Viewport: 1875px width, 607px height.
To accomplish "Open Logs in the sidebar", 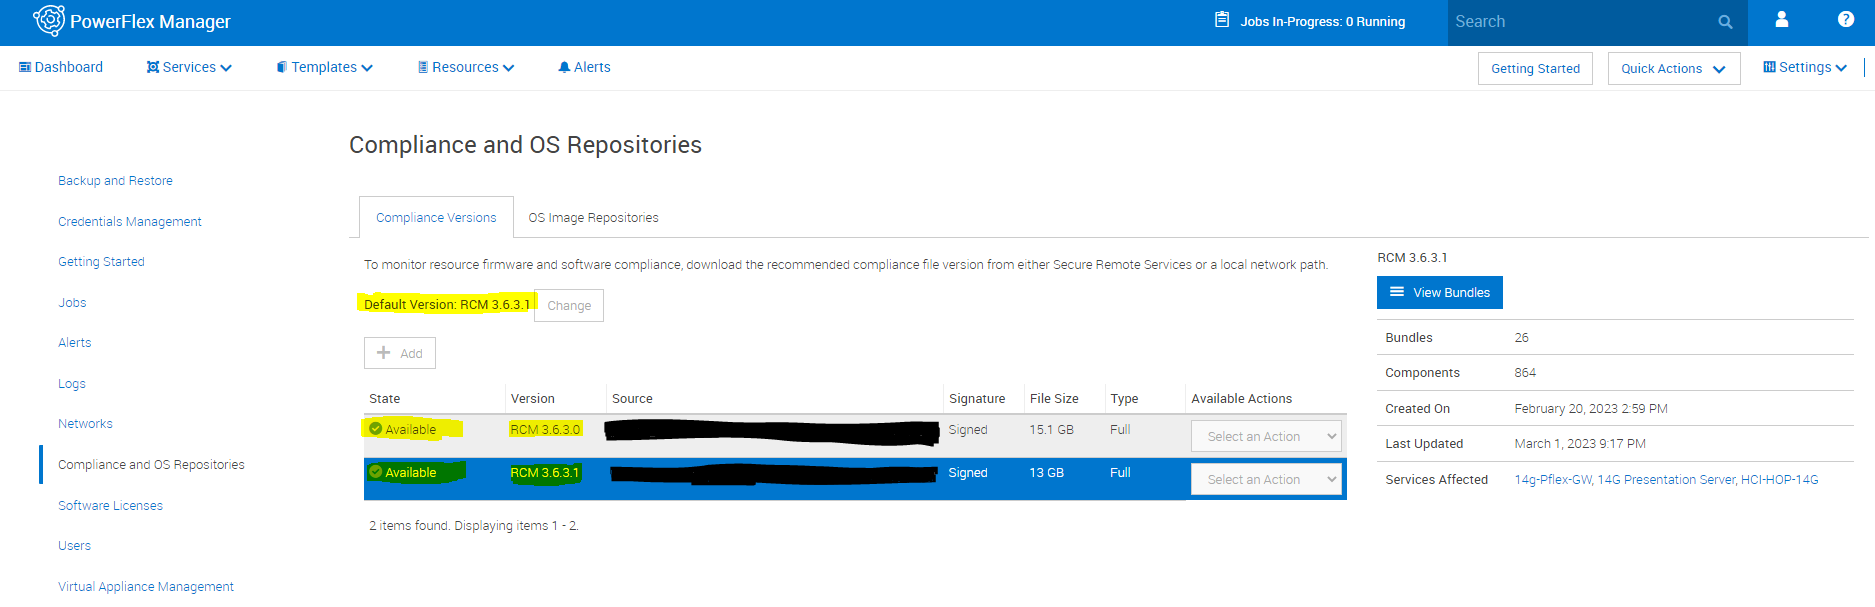I will click(72, 384).
